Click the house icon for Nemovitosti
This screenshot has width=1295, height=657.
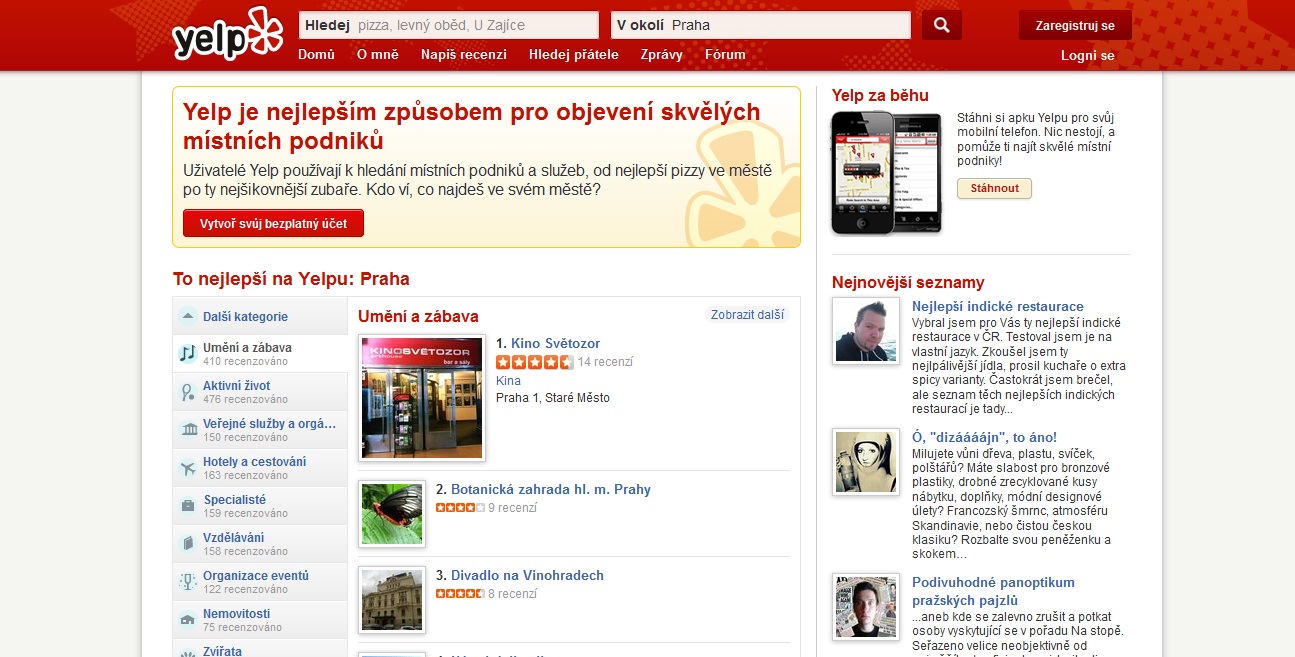point(187,619)
